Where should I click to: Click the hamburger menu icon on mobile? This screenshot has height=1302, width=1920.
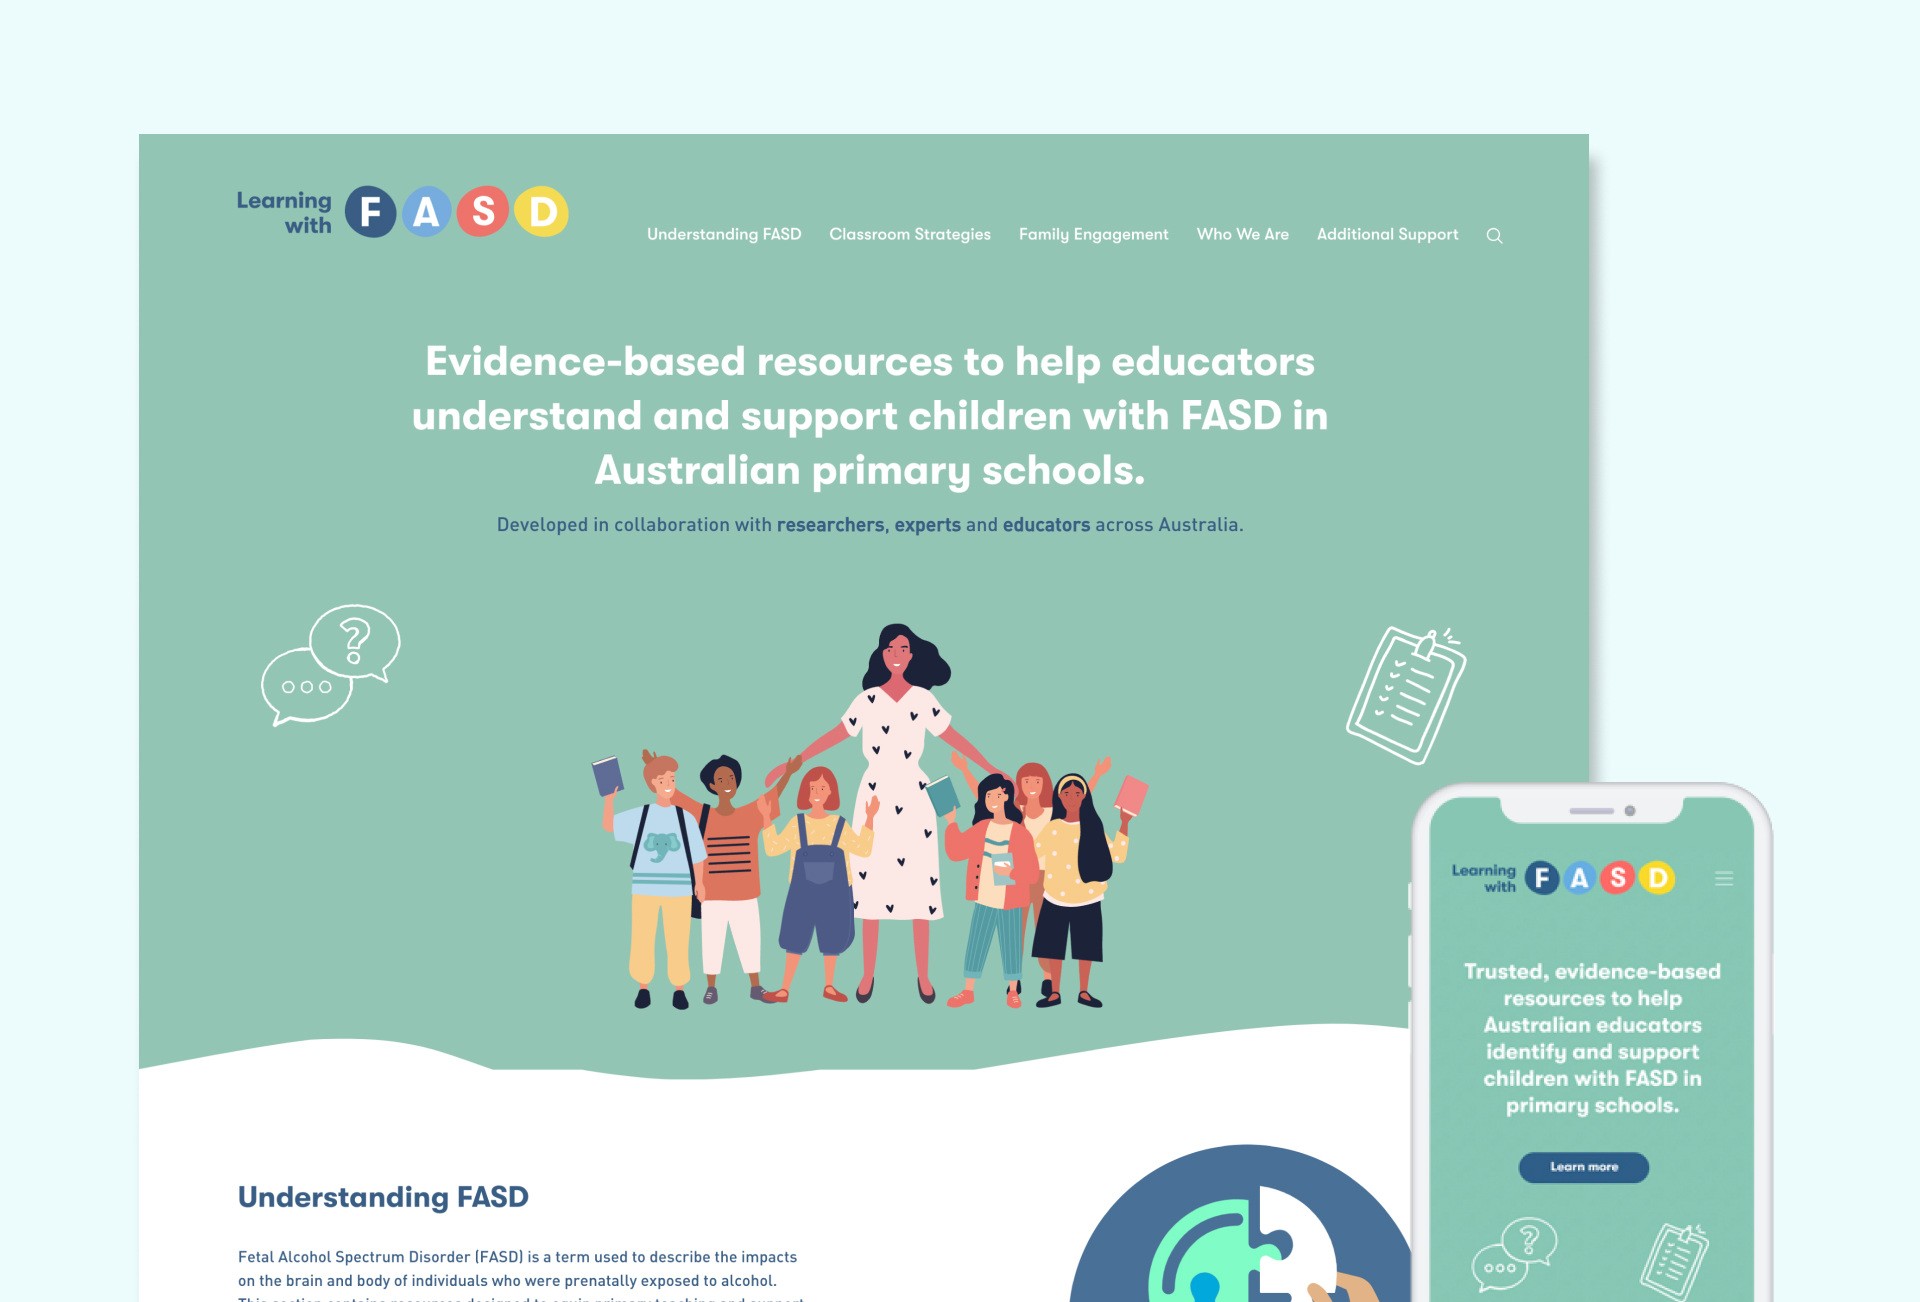(1724, 876)
